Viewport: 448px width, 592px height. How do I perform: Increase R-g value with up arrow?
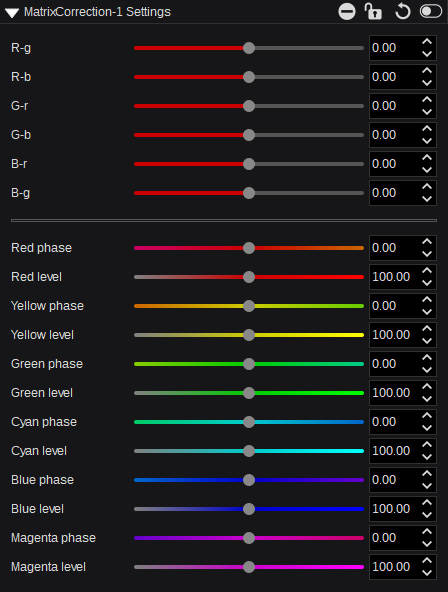pyautogui.click(x=427, y=42)
